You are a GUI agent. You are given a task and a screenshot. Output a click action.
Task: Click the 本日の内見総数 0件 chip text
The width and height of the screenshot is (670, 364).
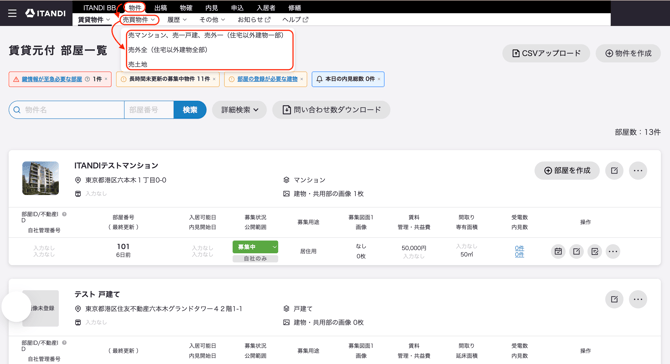pyautogui.click(x=350, y=79)
